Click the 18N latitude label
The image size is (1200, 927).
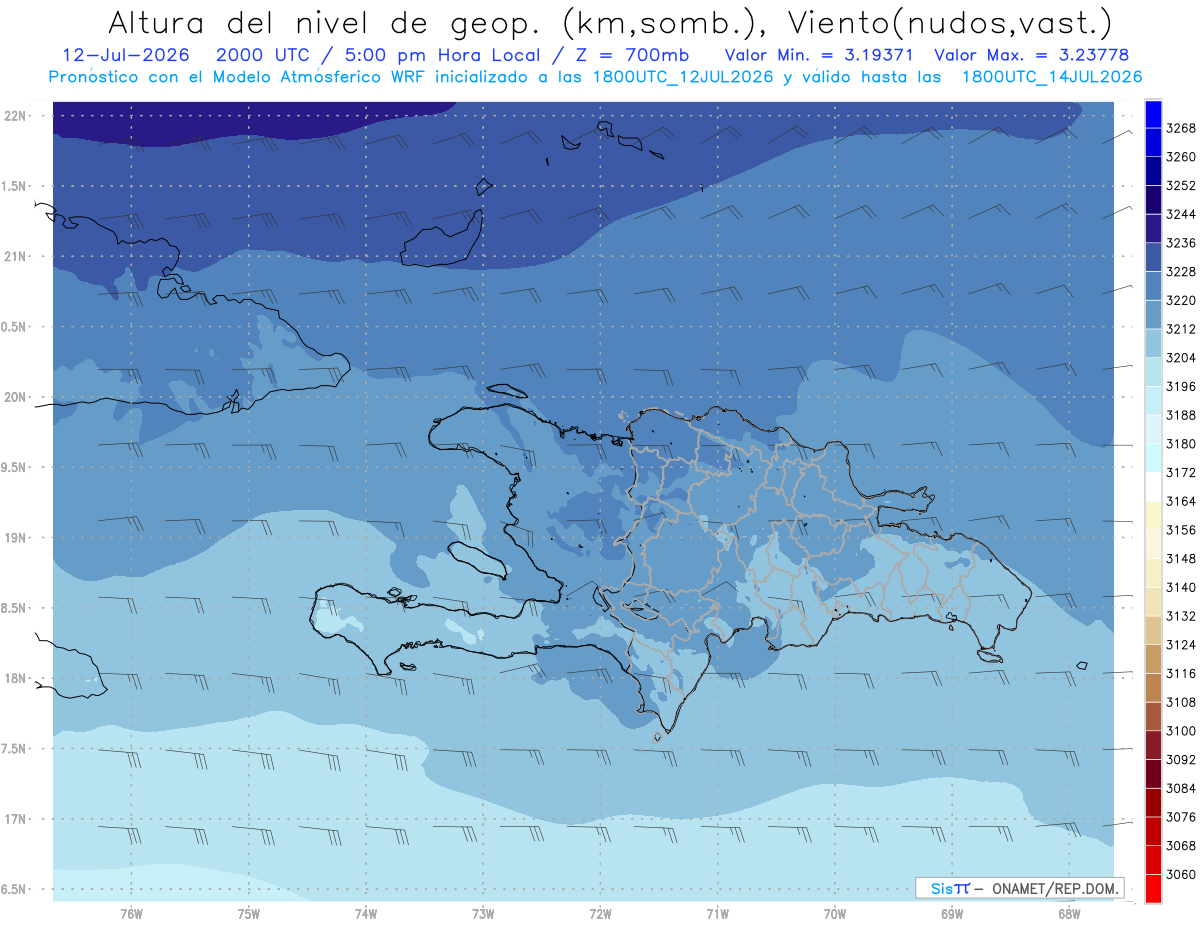15,678
